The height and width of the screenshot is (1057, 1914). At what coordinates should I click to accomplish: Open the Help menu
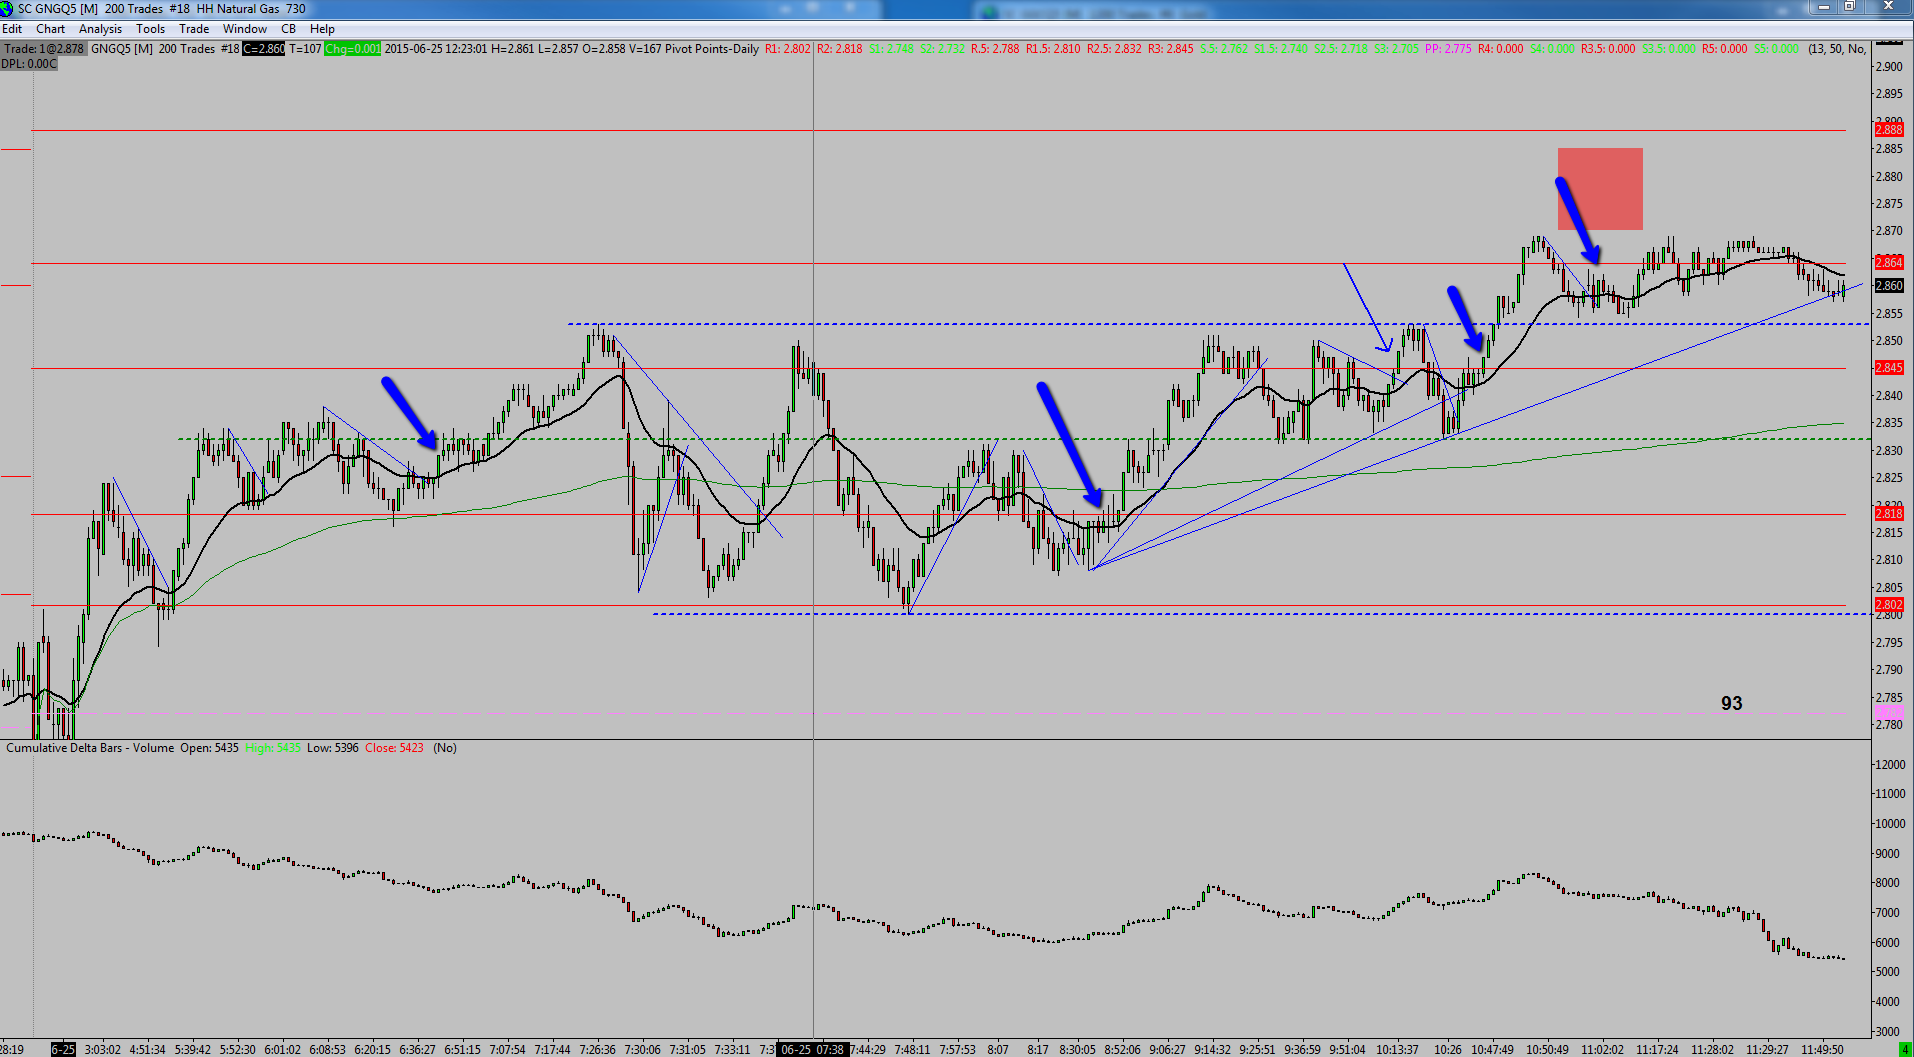(x=322, y=29)
